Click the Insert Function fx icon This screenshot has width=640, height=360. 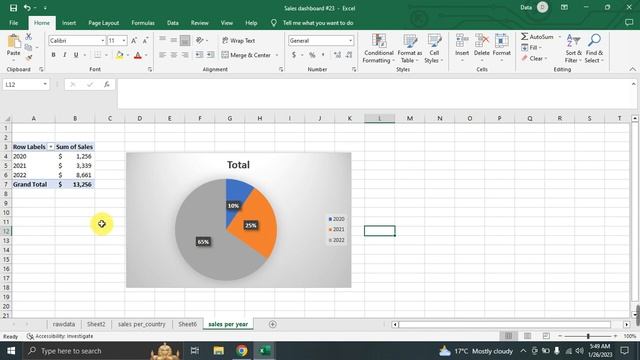(107, 84)
